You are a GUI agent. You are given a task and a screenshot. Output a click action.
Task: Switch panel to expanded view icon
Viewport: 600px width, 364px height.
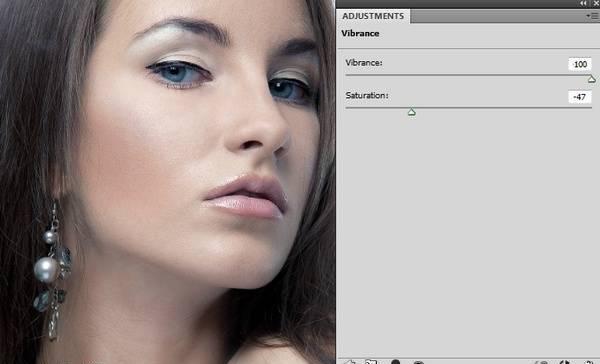coord(371,362)
